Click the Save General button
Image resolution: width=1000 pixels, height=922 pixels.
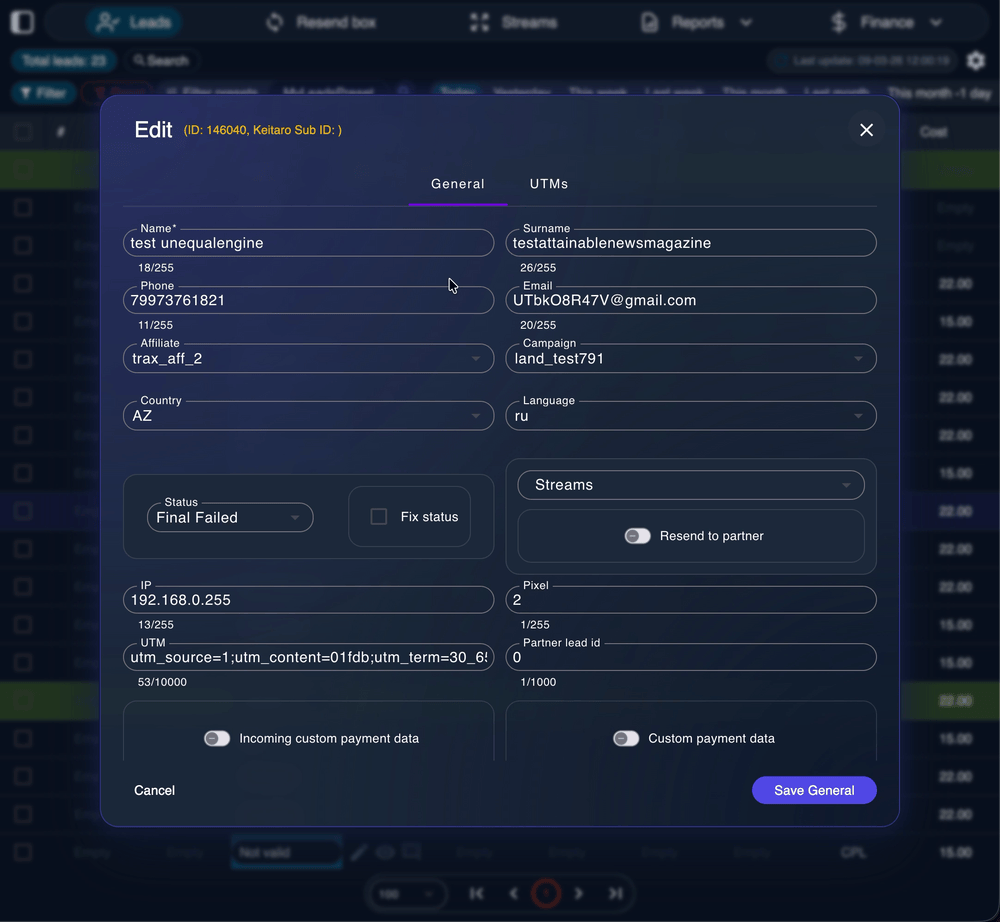tap(814, 790)
